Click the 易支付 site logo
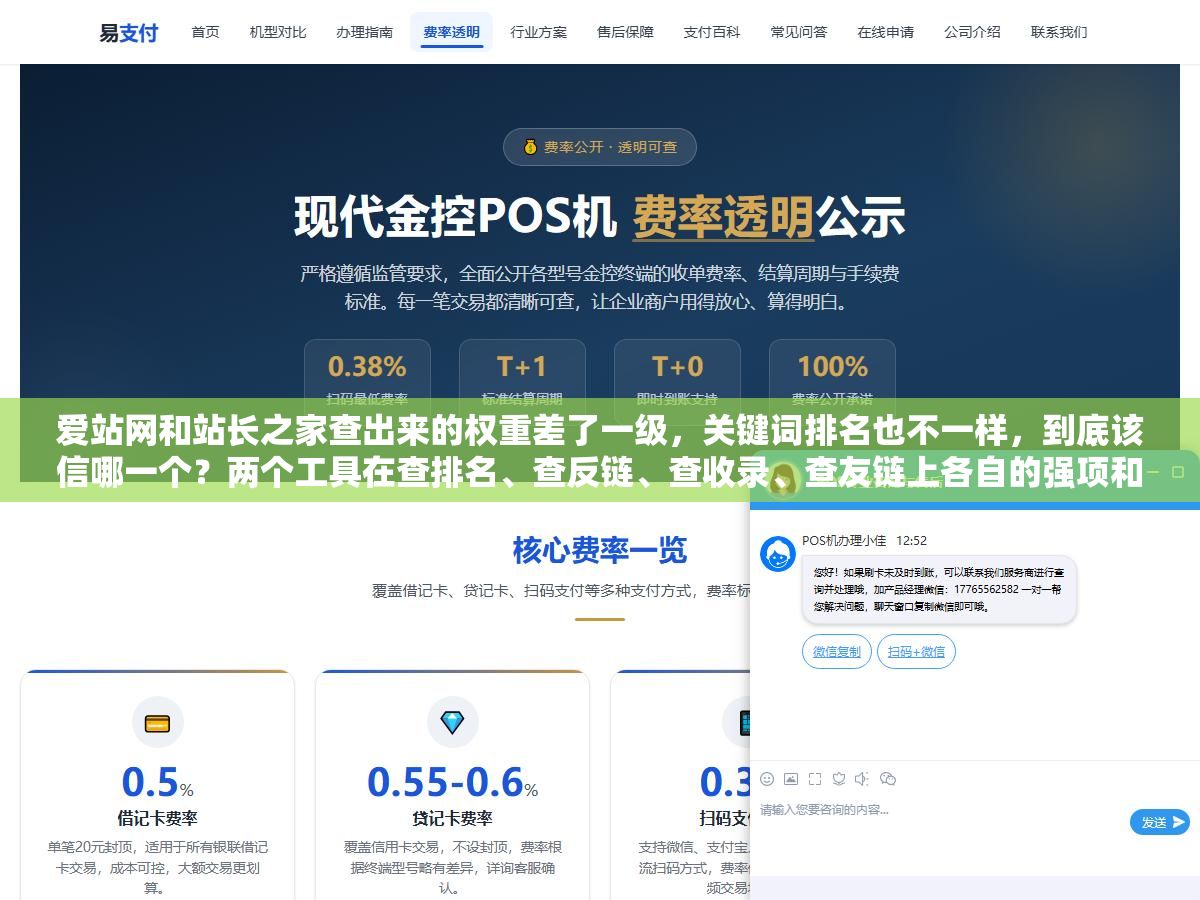Viewport: 1200px width, 900px height. pyautogui.click(x=128, y=32)
